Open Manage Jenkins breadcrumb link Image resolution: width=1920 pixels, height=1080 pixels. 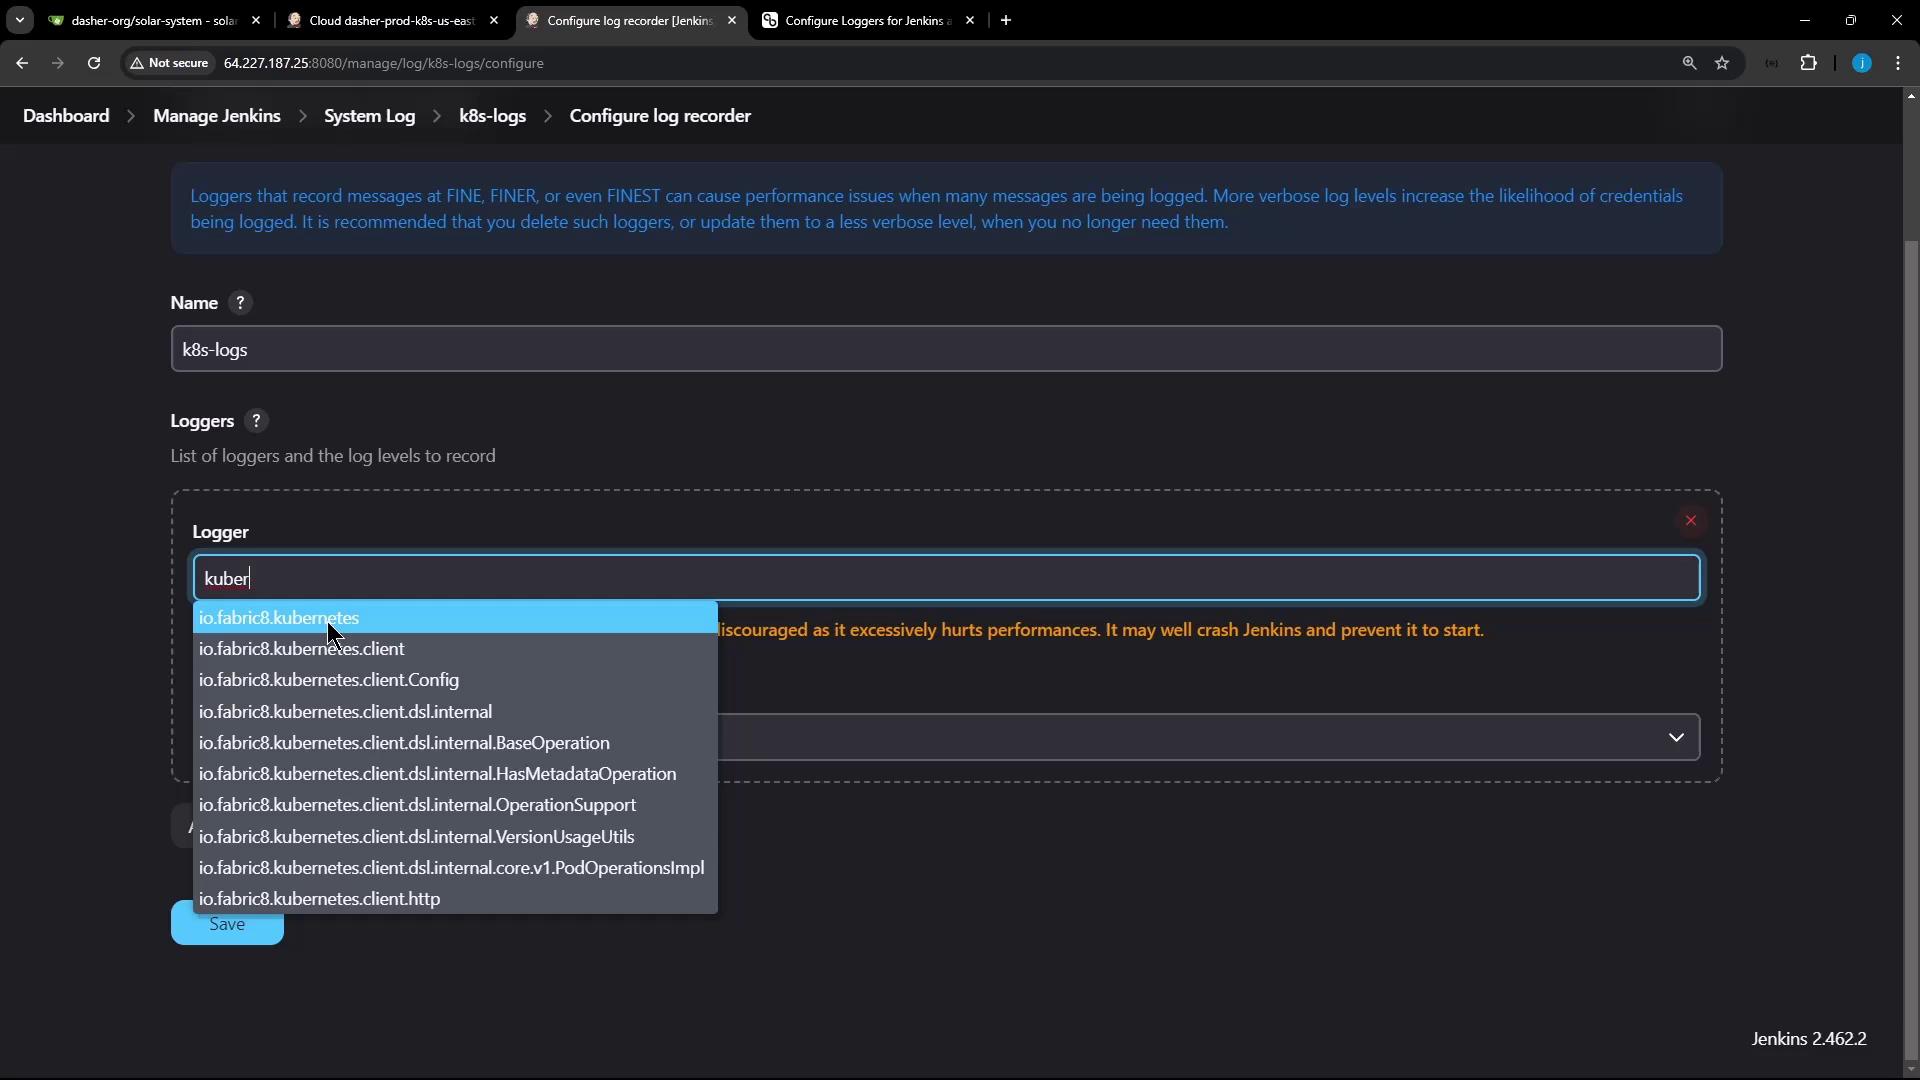(x=216, y=116)
